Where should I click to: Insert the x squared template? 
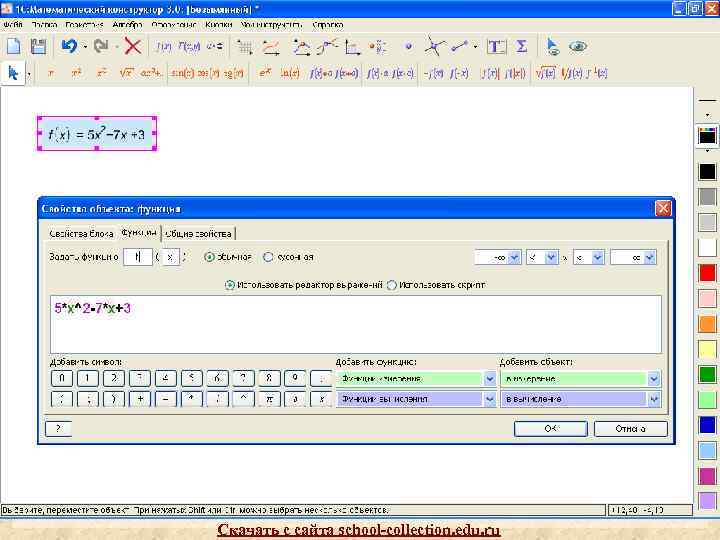pos(76,73)
